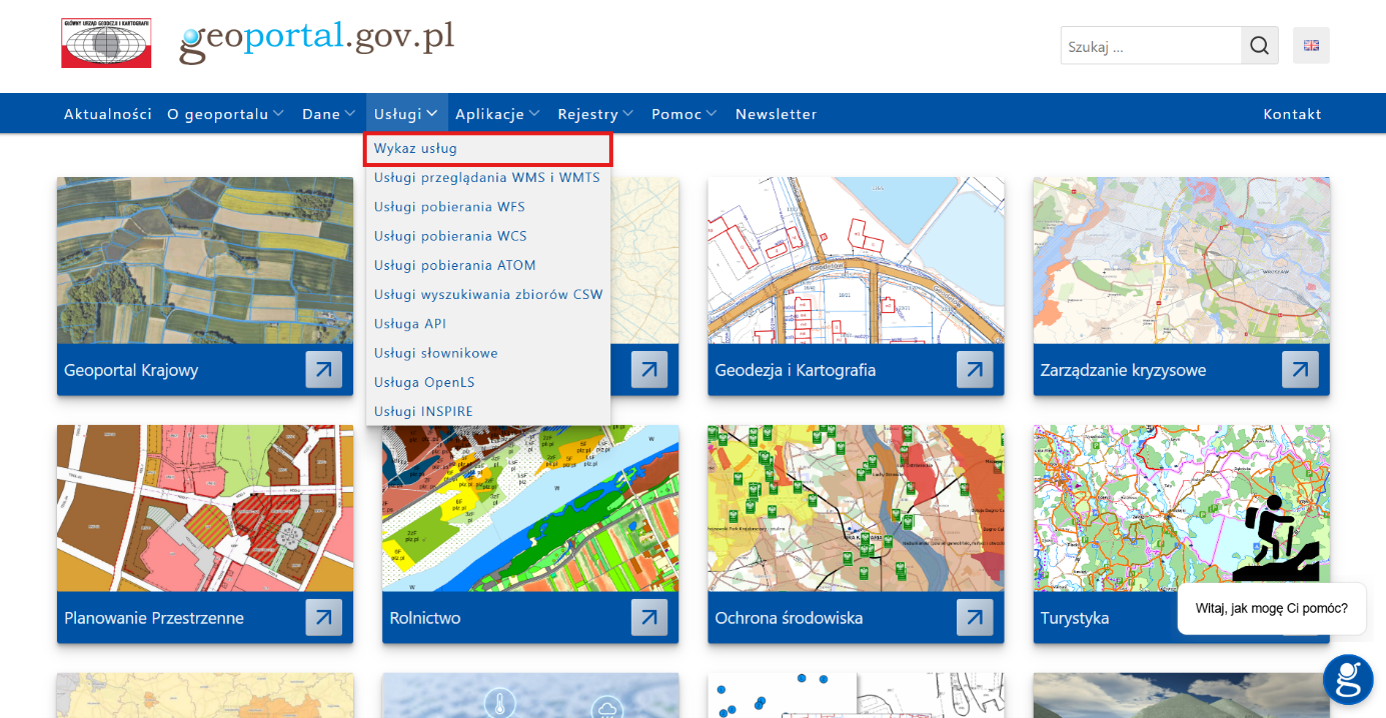Image resolution: width=1386 pixels, height=718 pixels.
Task: Open the chatbot assistant round icon
Action: pos(1348,680)
